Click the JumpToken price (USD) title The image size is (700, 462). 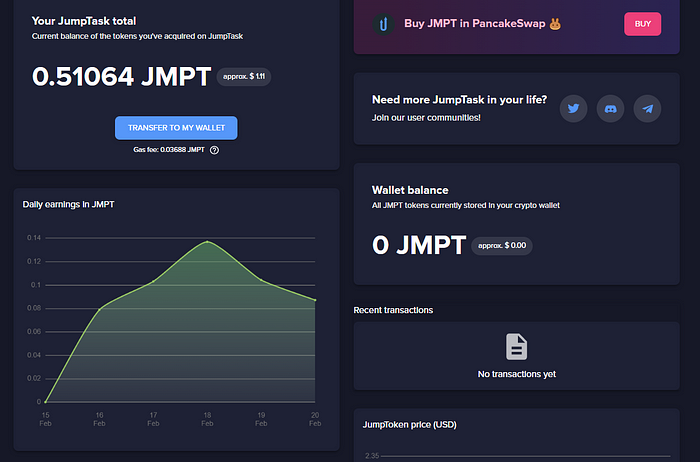(410, 425)
